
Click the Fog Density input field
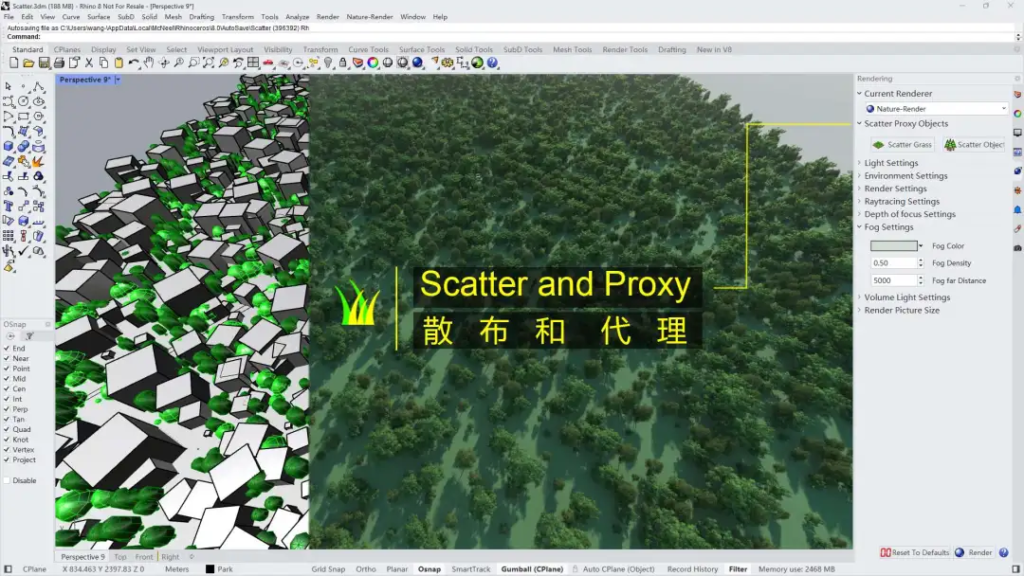(x=895, y=263)
